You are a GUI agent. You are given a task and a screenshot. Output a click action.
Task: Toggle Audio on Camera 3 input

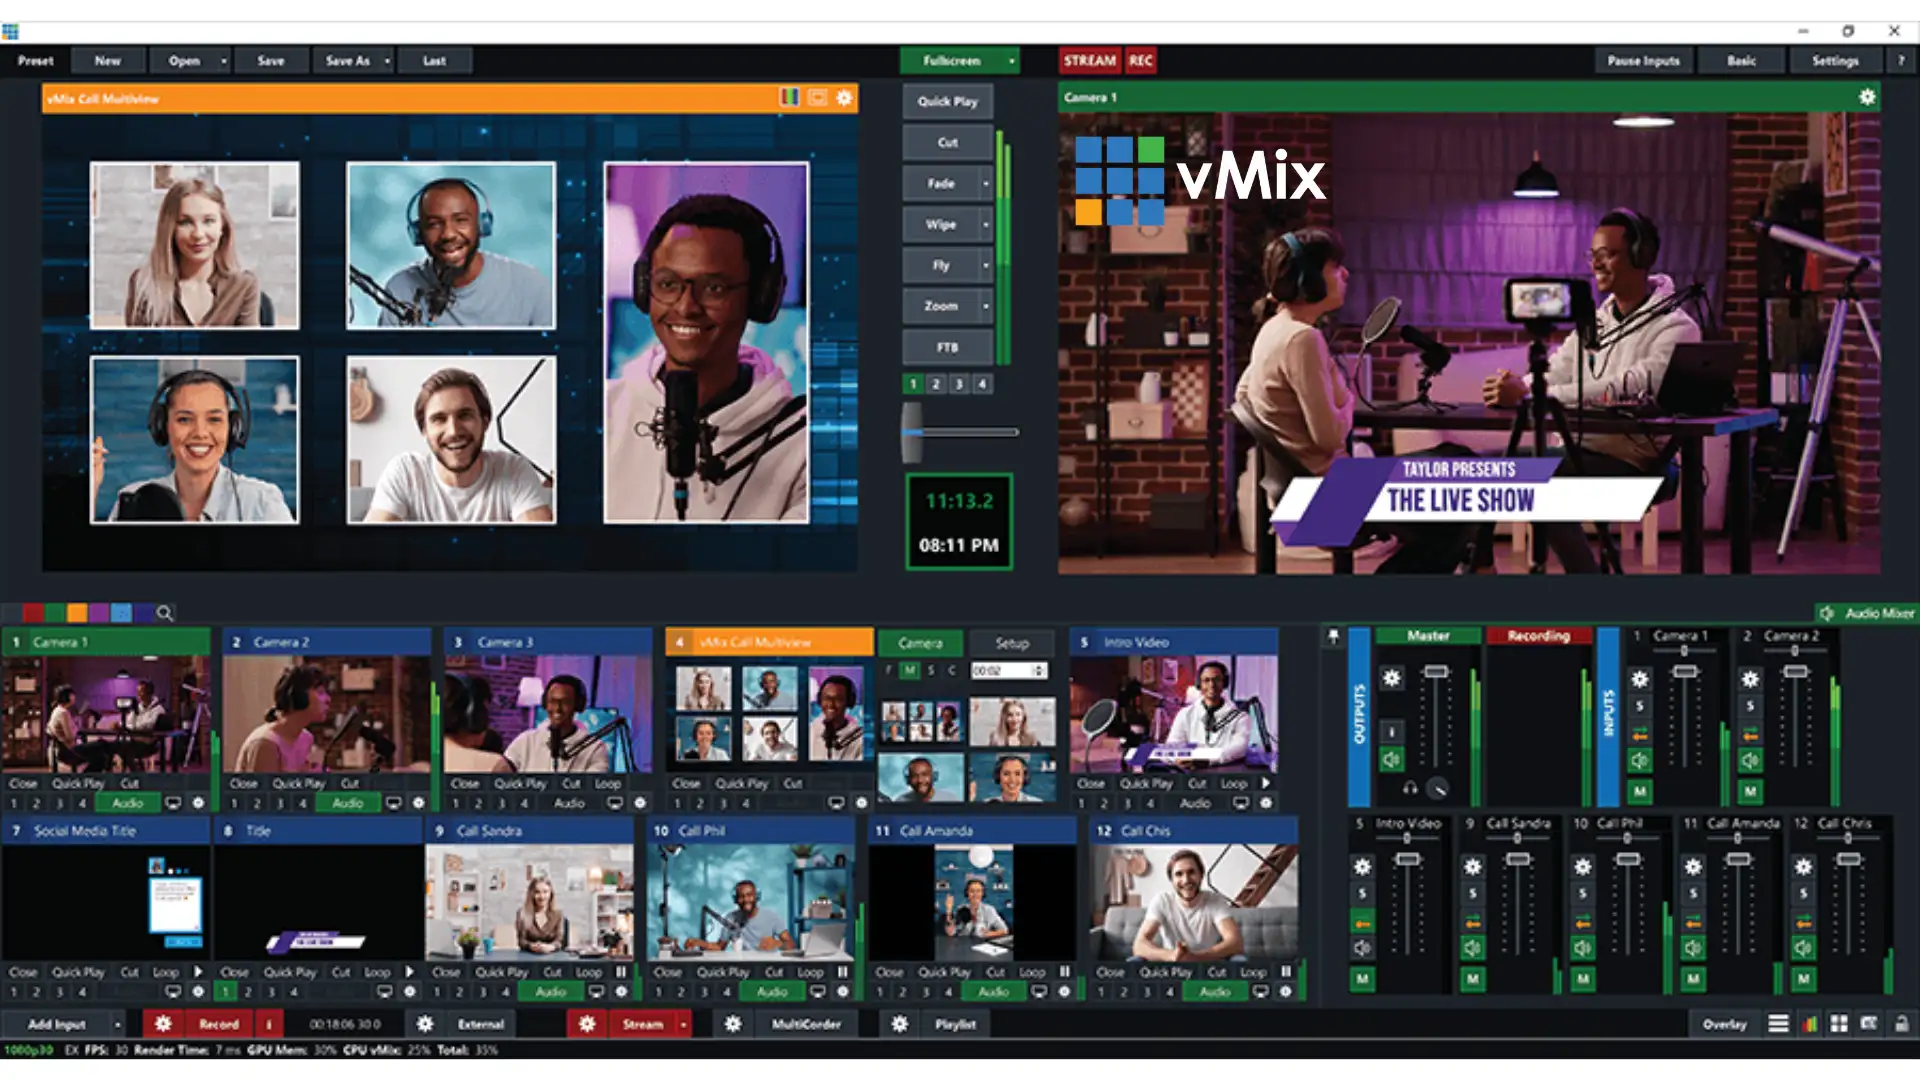[569, 803]
